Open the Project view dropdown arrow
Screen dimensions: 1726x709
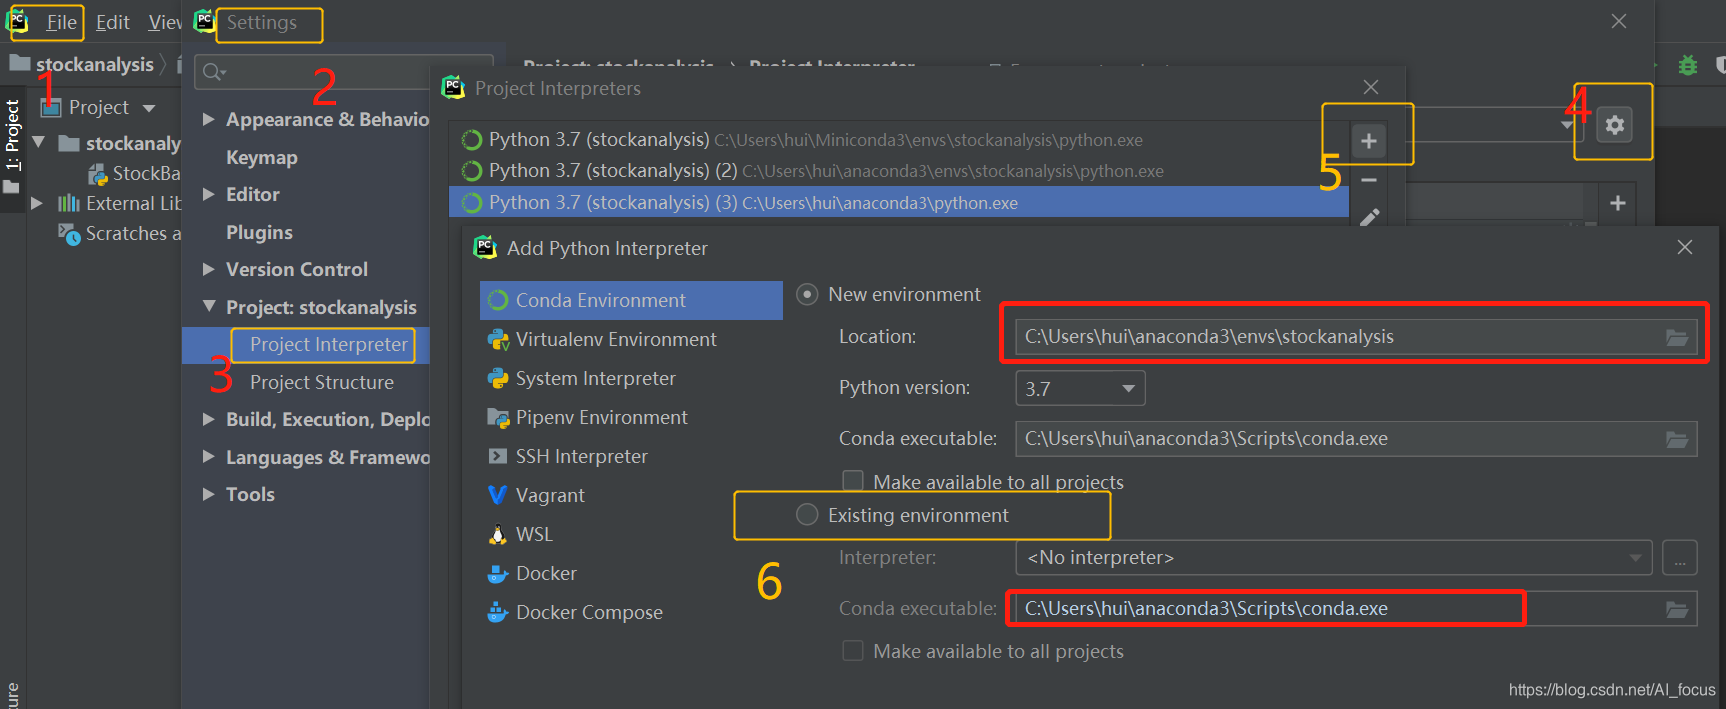pos(149,108)
